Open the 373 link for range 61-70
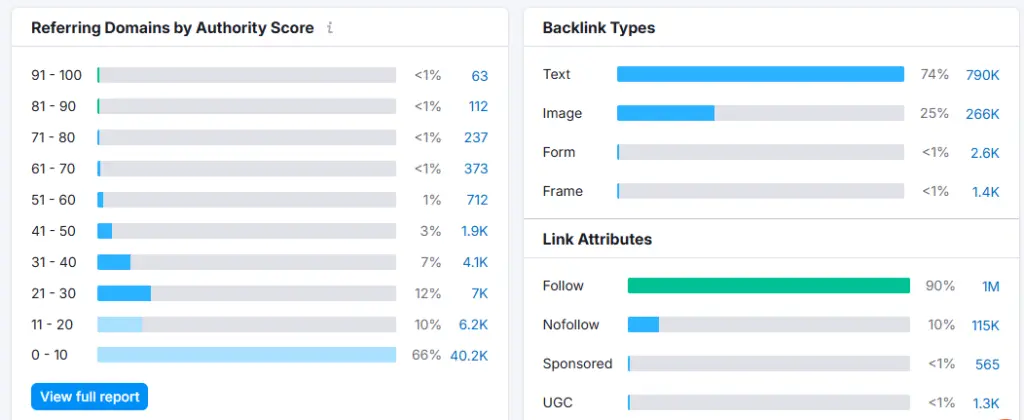This screenshot has height=420, width=1024. coord(475,168)
